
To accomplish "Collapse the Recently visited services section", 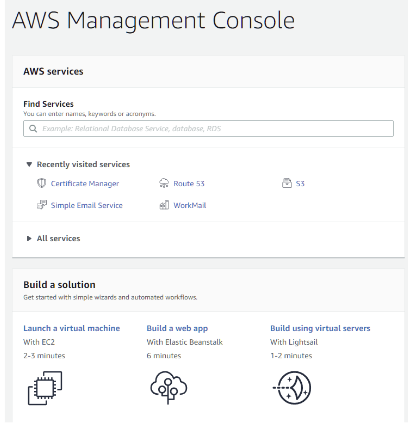I will (29, 164).
